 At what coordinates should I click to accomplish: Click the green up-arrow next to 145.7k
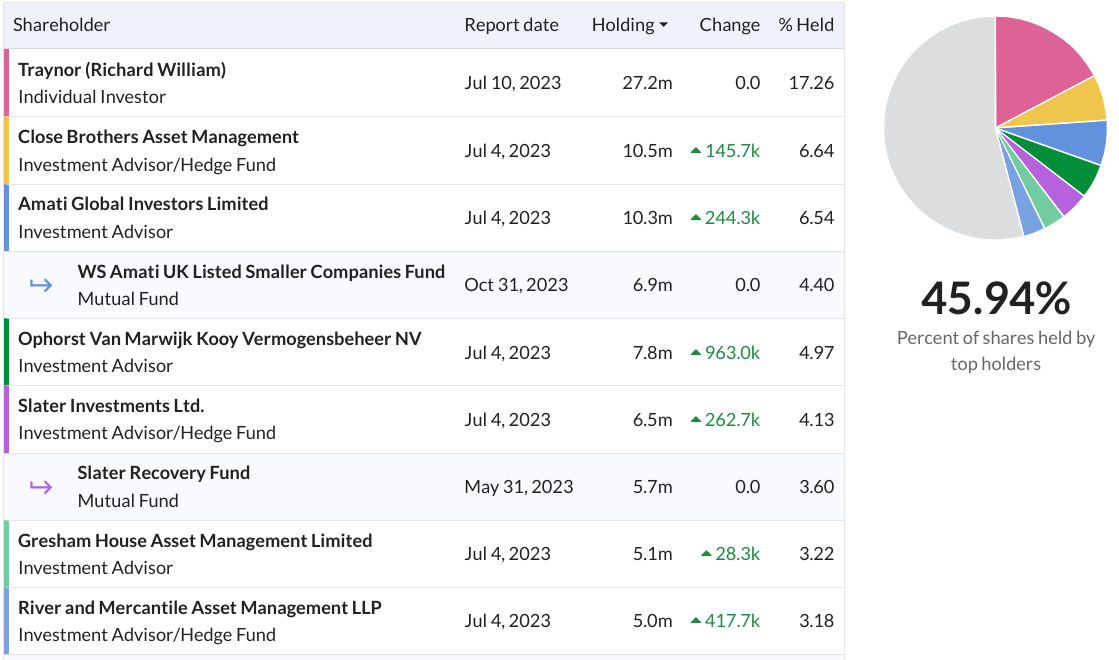[696, 151]
